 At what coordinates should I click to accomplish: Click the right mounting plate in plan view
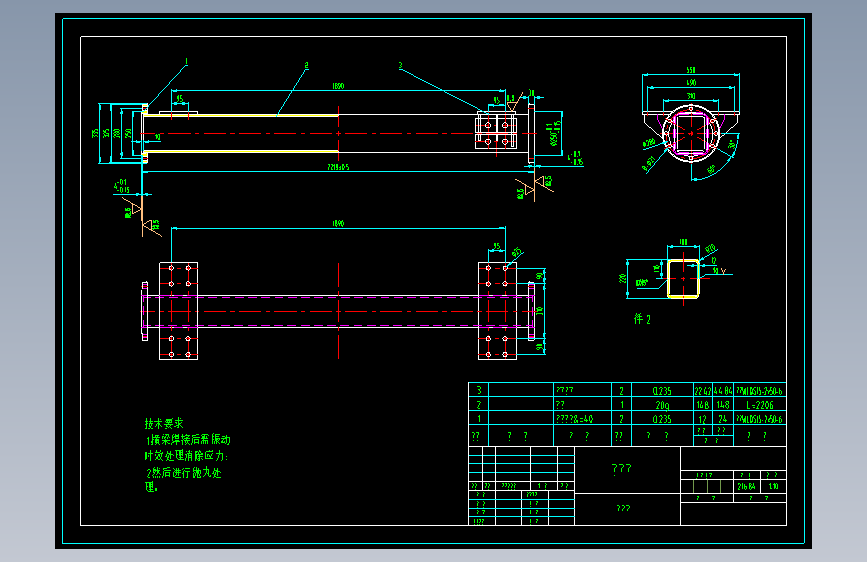click(x=497, y=311)
